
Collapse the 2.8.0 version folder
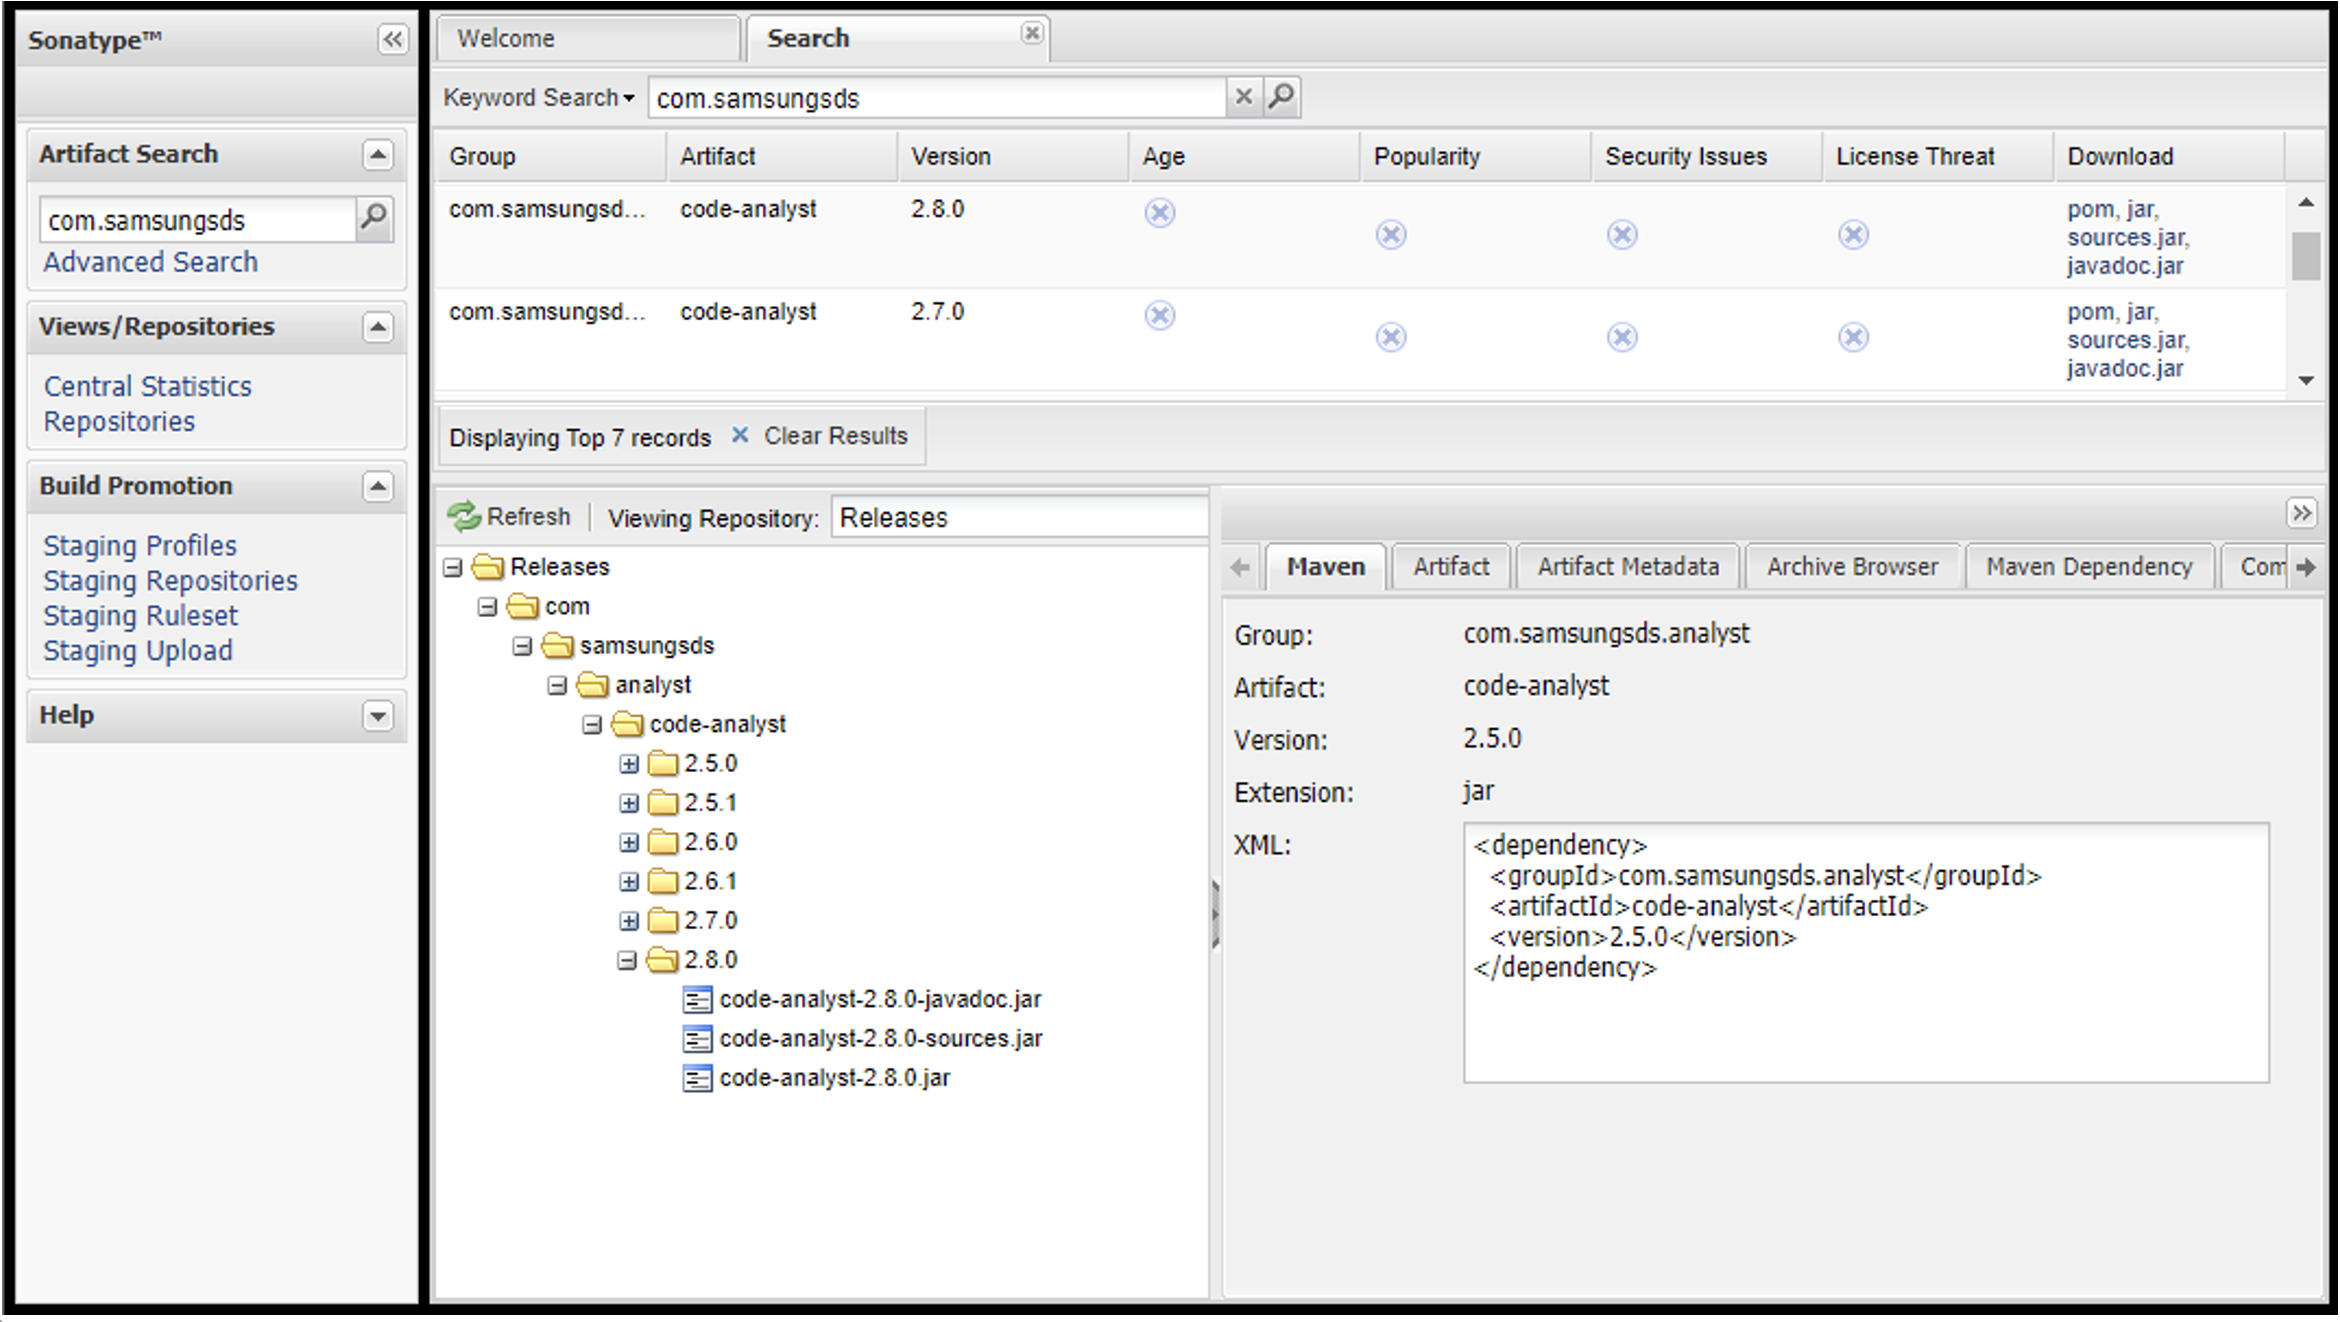click(627, 960)
